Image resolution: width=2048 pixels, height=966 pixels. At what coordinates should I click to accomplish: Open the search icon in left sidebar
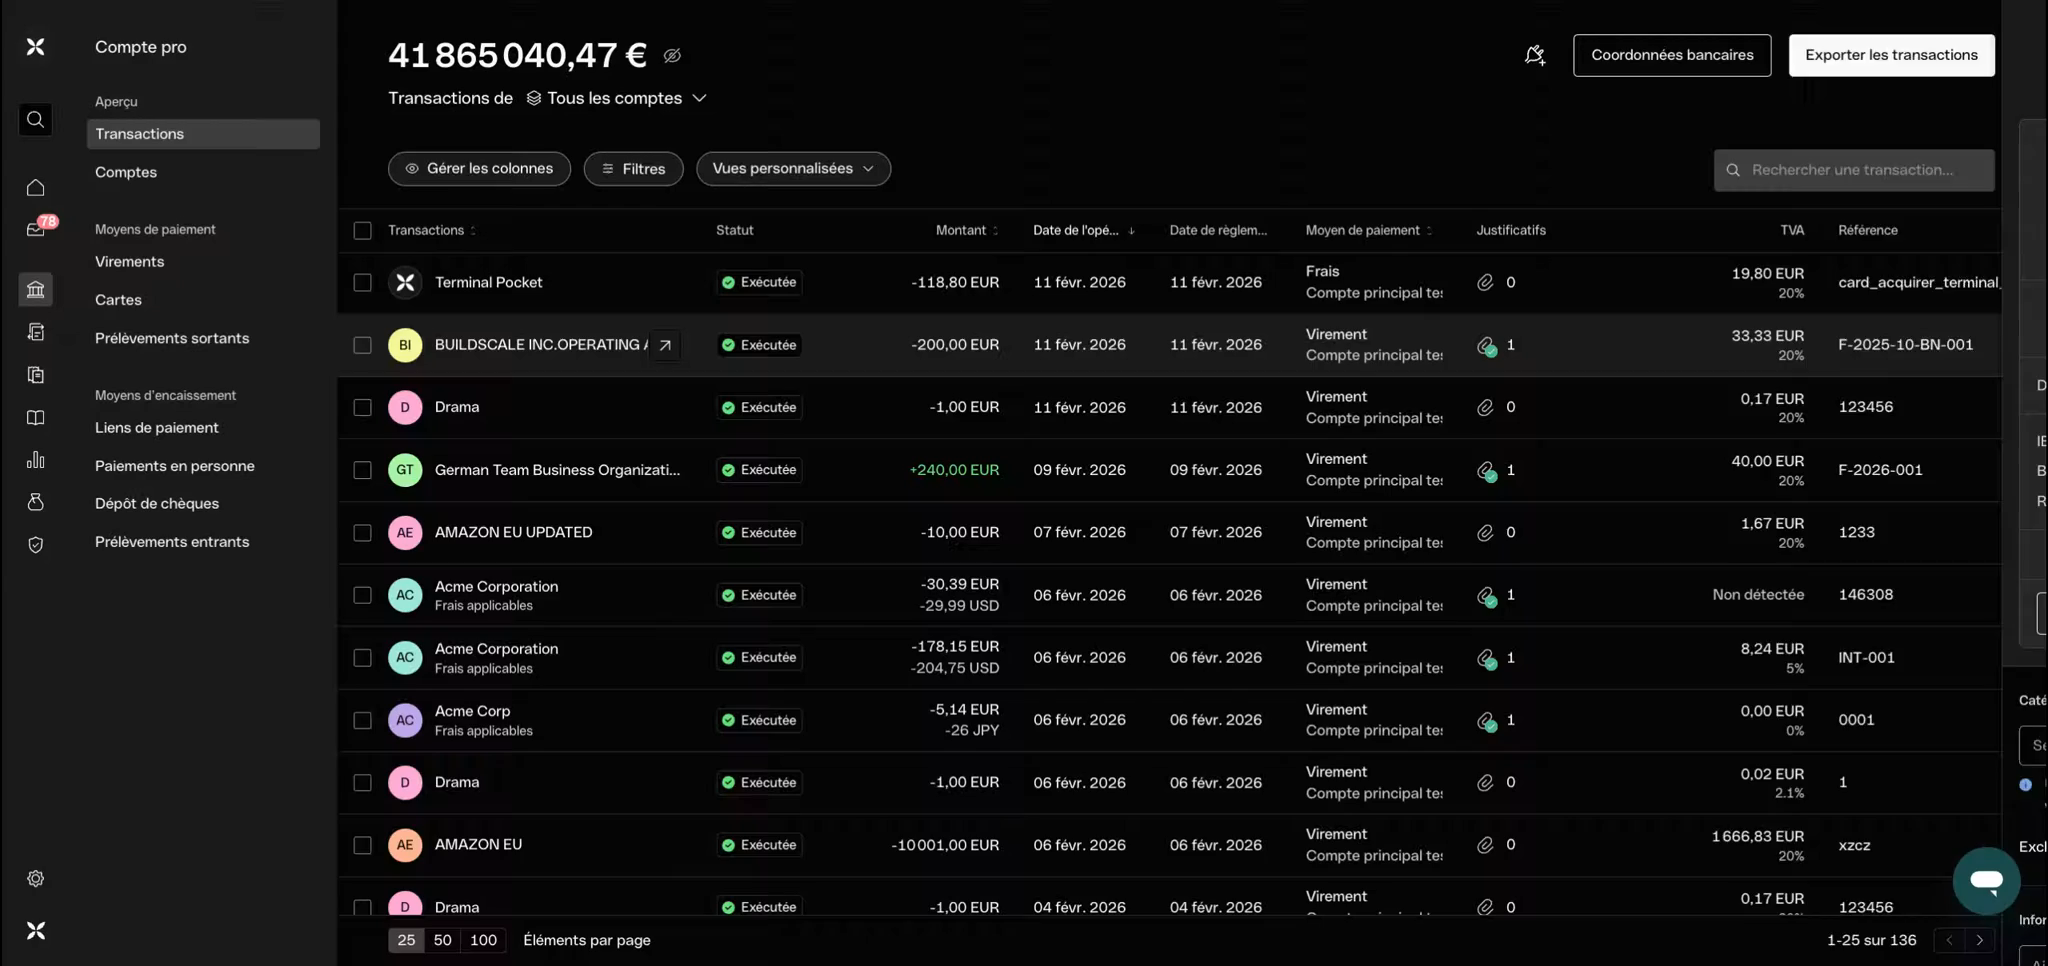(x=35, y=120)
